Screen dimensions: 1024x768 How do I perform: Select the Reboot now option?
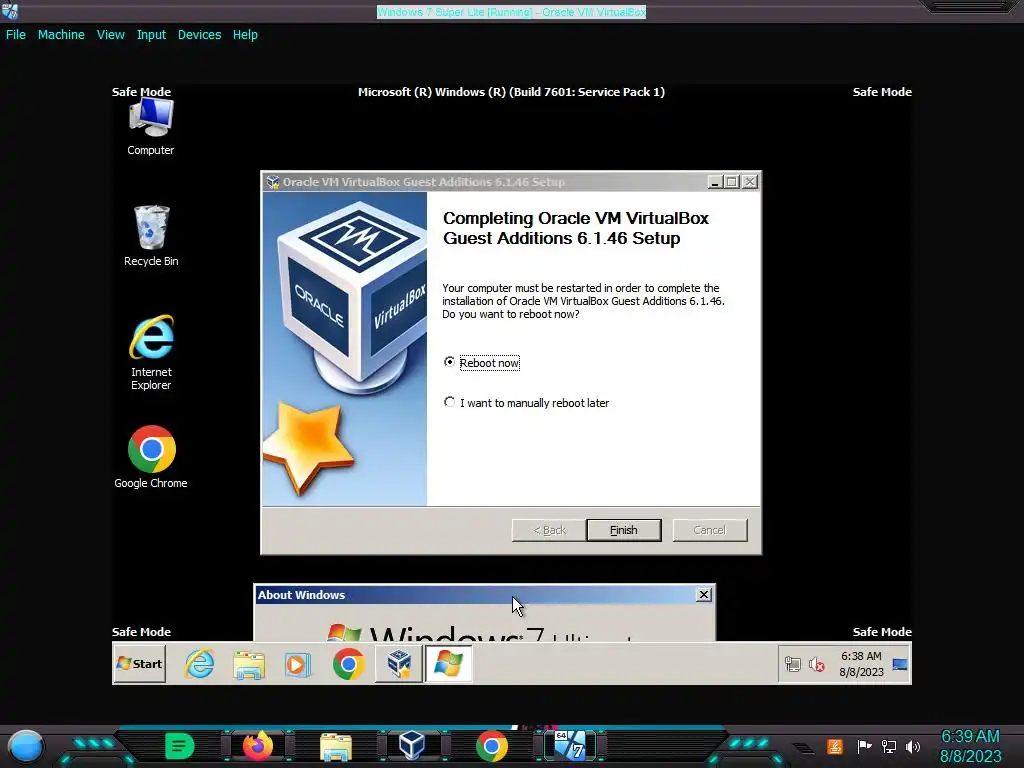[x=483, y=362]
